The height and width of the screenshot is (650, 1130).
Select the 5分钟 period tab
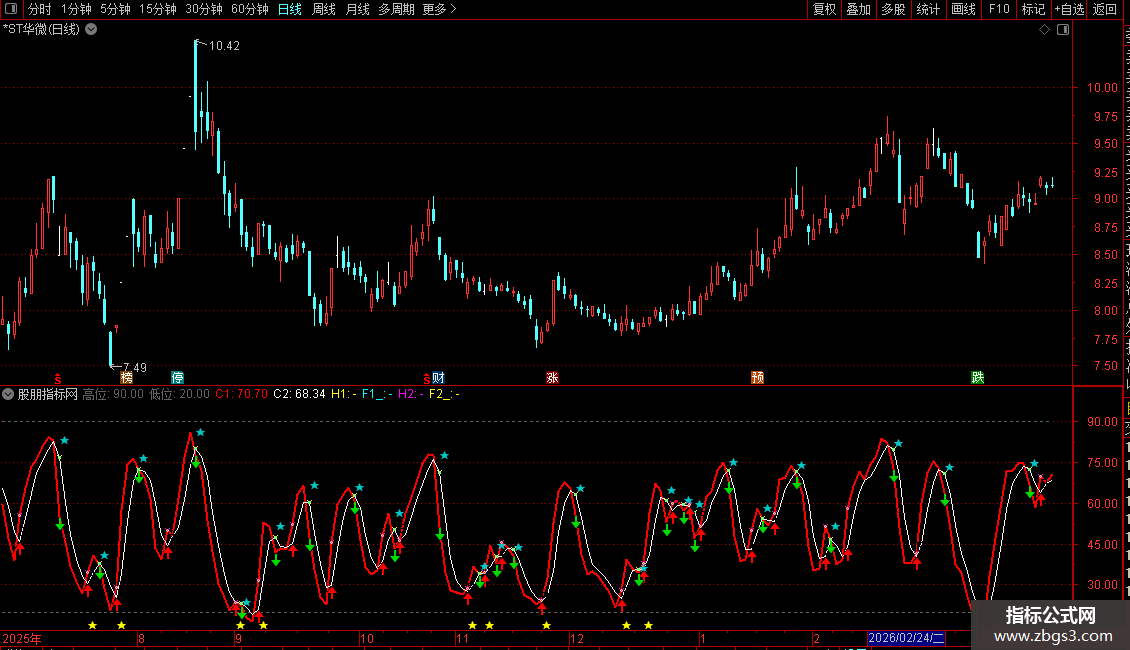pos(115,9)
